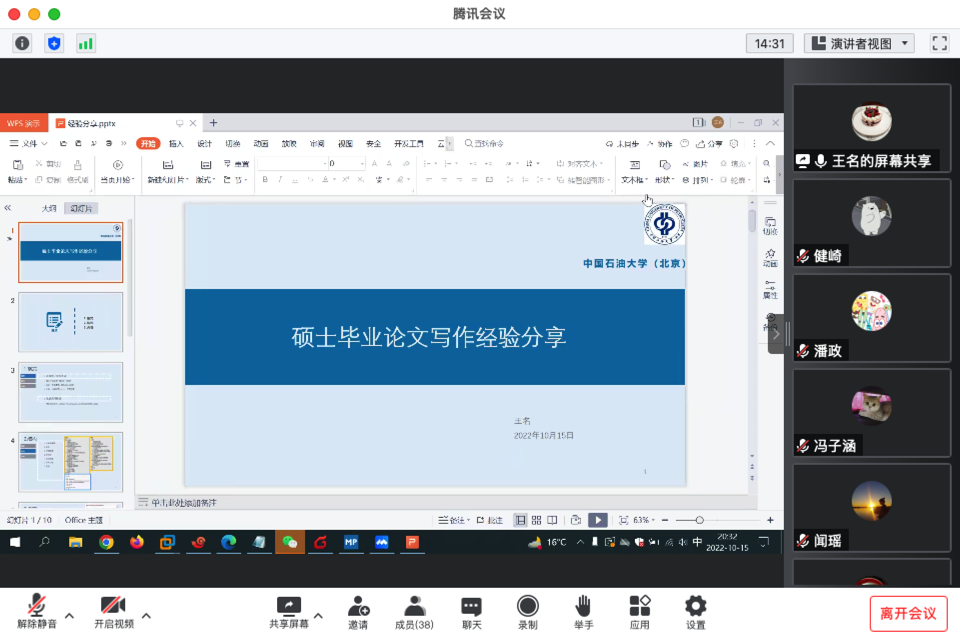Viewport: 960px width, 640px height.
Task: Toggle bold formatting in the ribbon
Action: pos(265,178)
